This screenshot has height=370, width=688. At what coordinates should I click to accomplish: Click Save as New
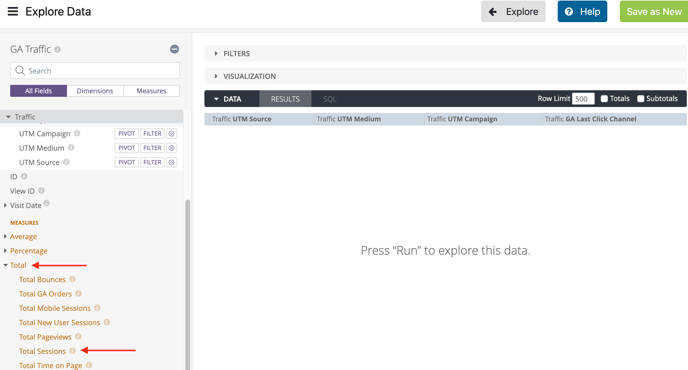pyautogui.click(x=654, y=11)
